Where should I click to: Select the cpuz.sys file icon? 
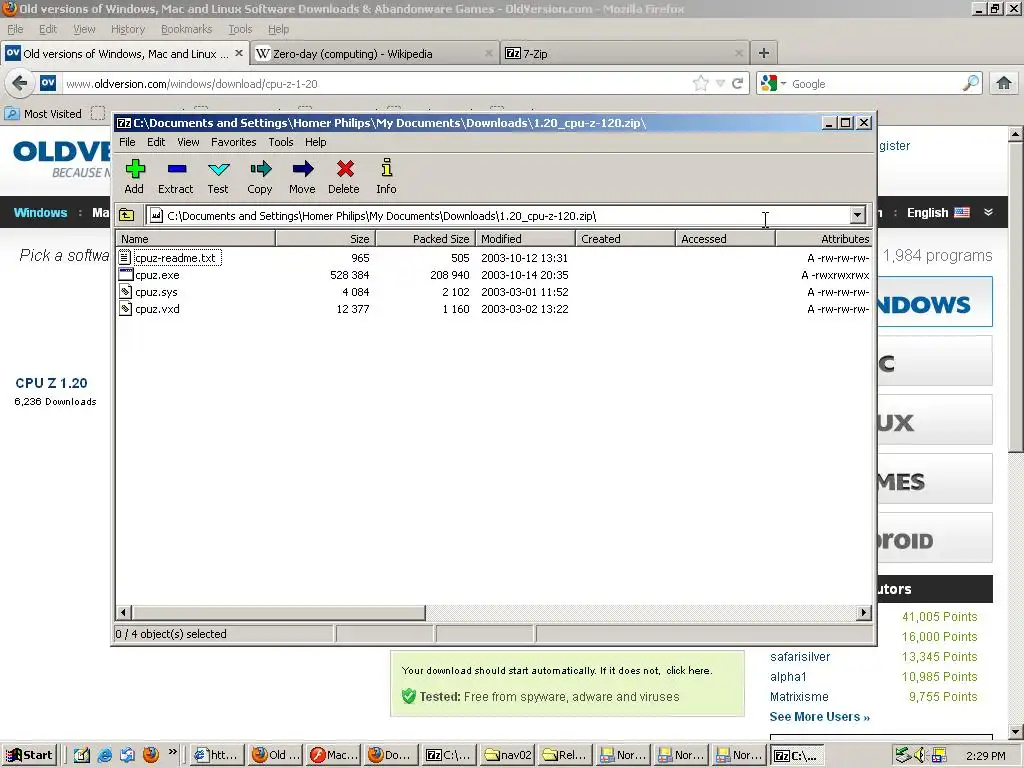coord(125,291)
